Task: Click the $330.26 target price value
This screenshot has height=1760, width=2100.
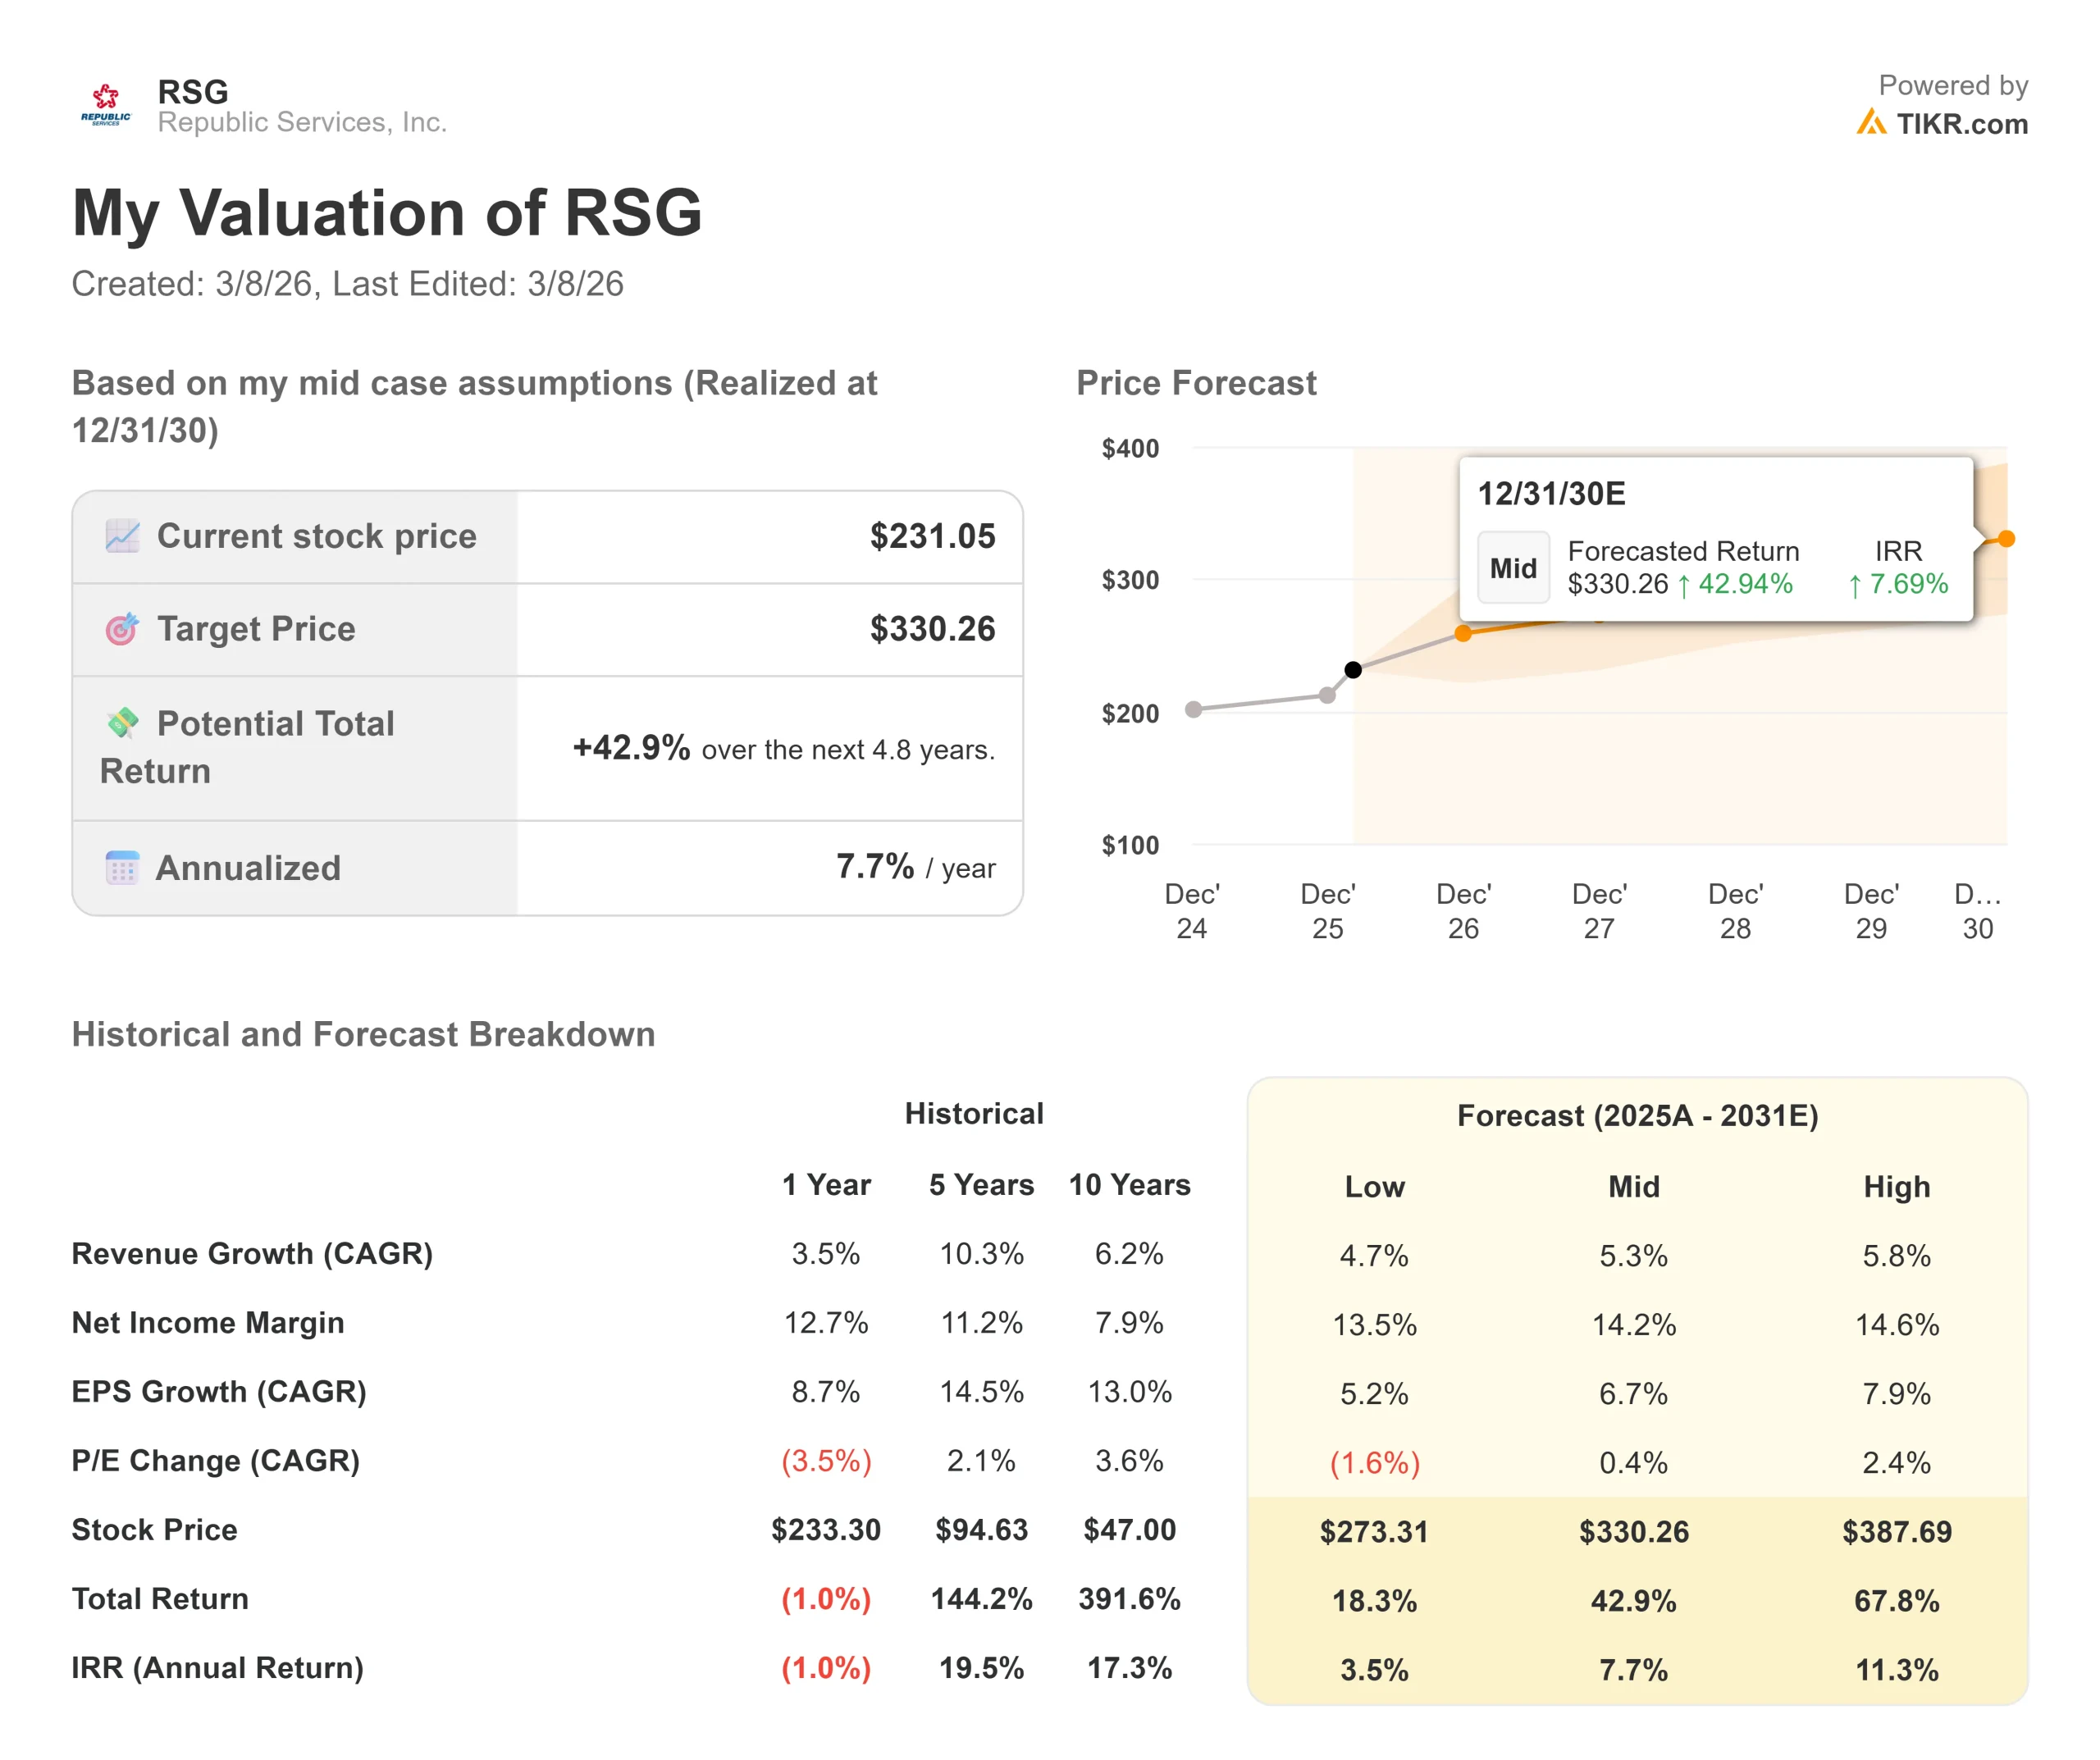Action: (x=932, y=629)
